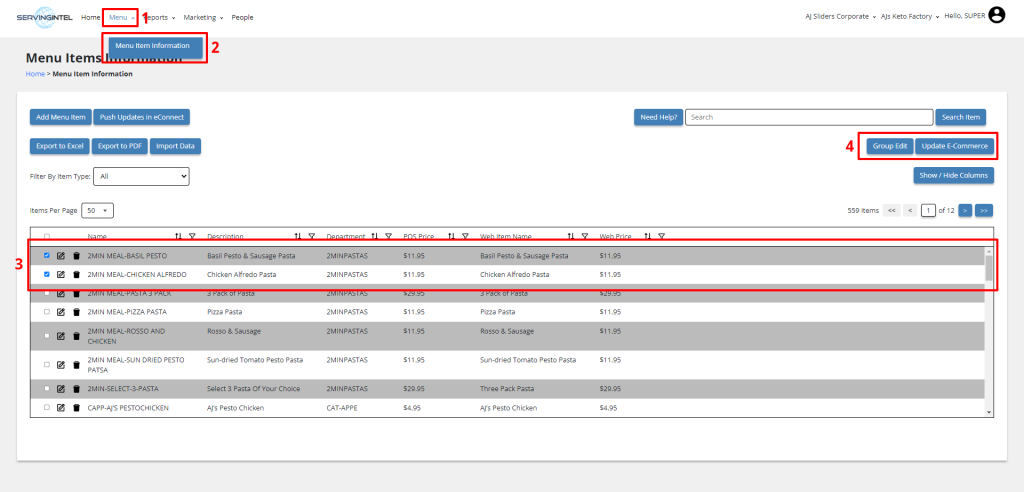Delete the 2MIN MEAL-CHICKEN ALFREDO item
This screenshot has height=492, width=1024.
pos(76,274)
